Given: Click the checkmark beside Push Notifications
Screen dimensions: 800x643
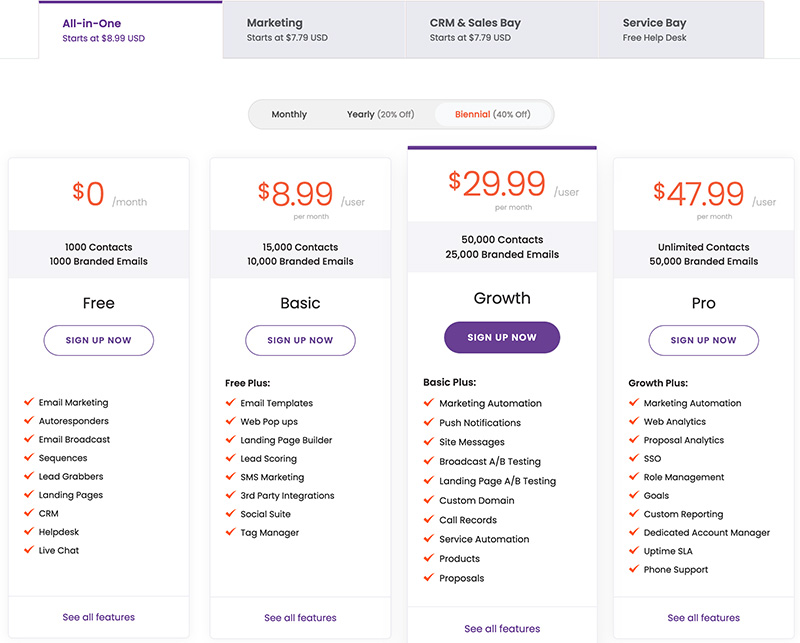Looking at the screenshot, I should pos(428,423).
